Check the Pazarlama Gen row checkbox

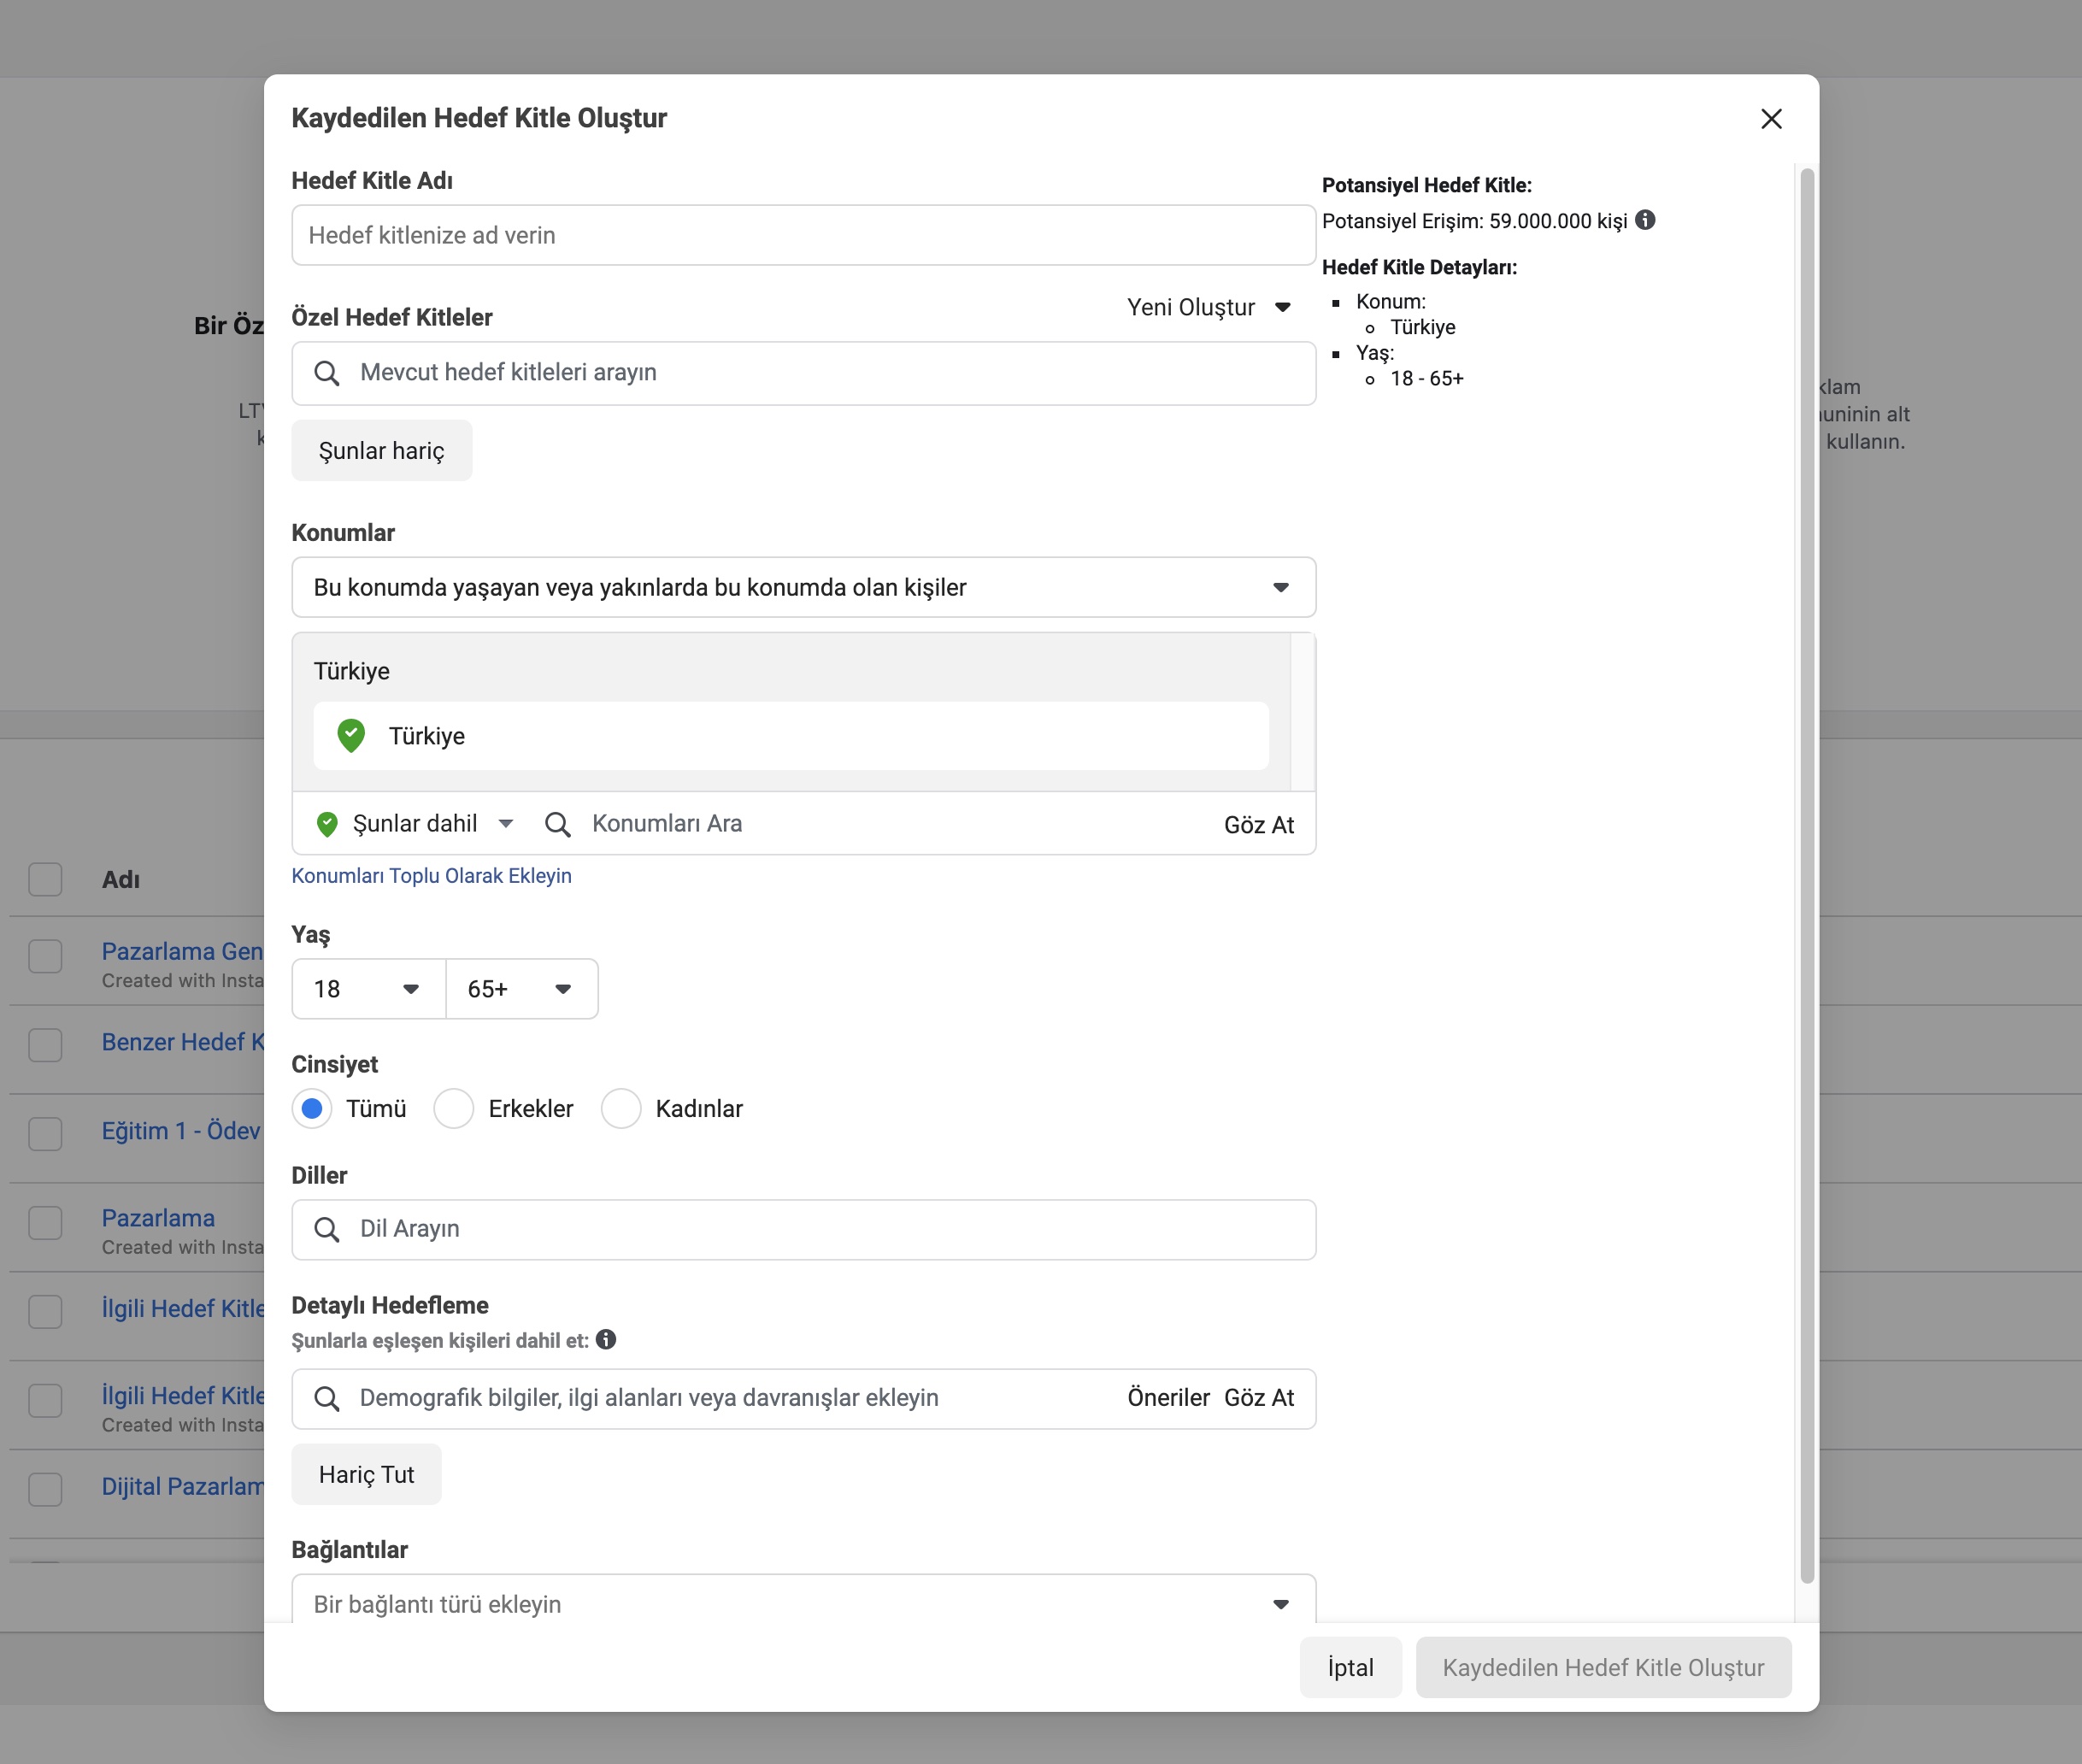click(x=45, y=956)
